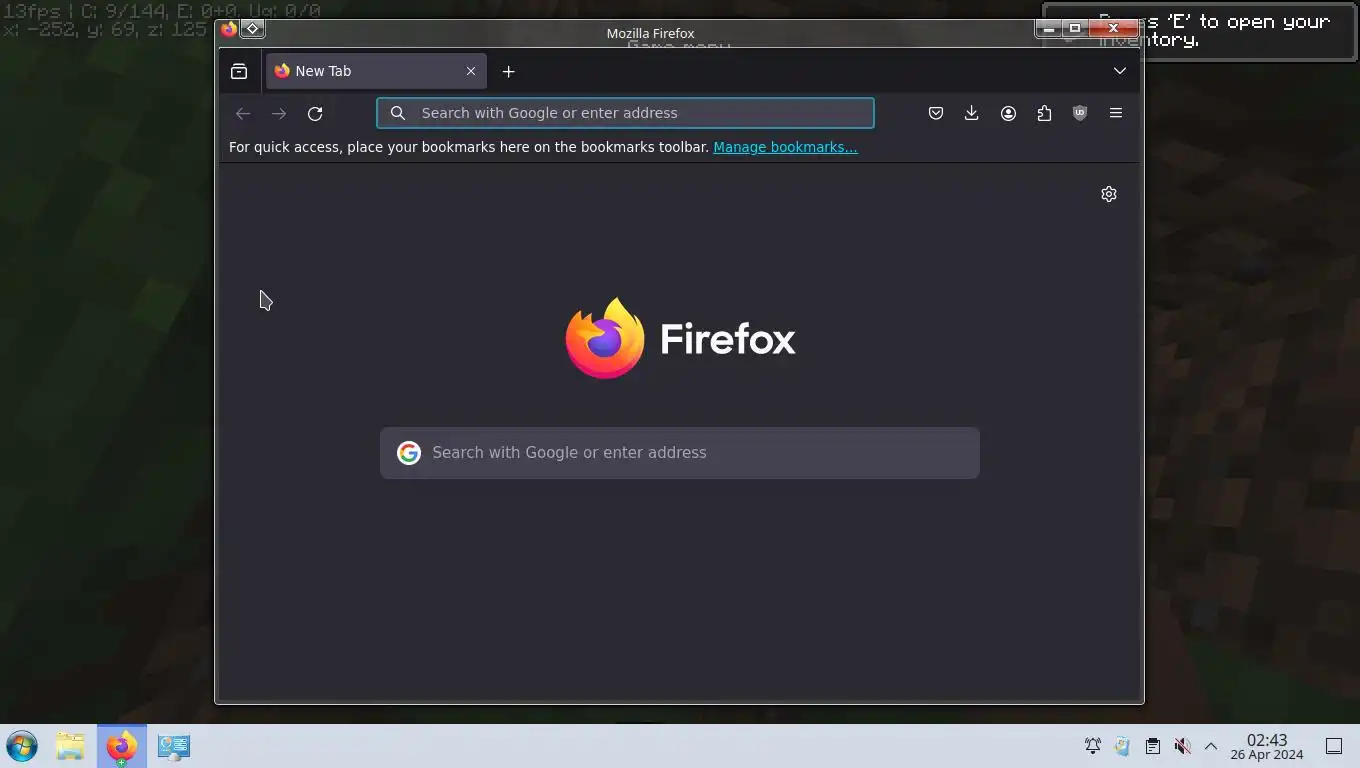Reload the current page
1360x768 pixels.
(315, 113)
